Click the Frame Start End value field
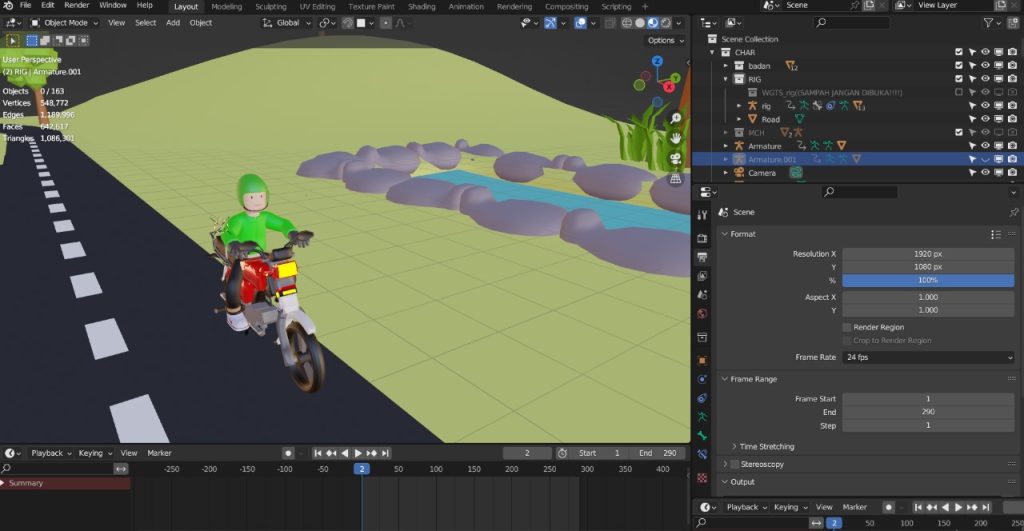This screenshot has width=1024, height=531. [x=928, y=412]
